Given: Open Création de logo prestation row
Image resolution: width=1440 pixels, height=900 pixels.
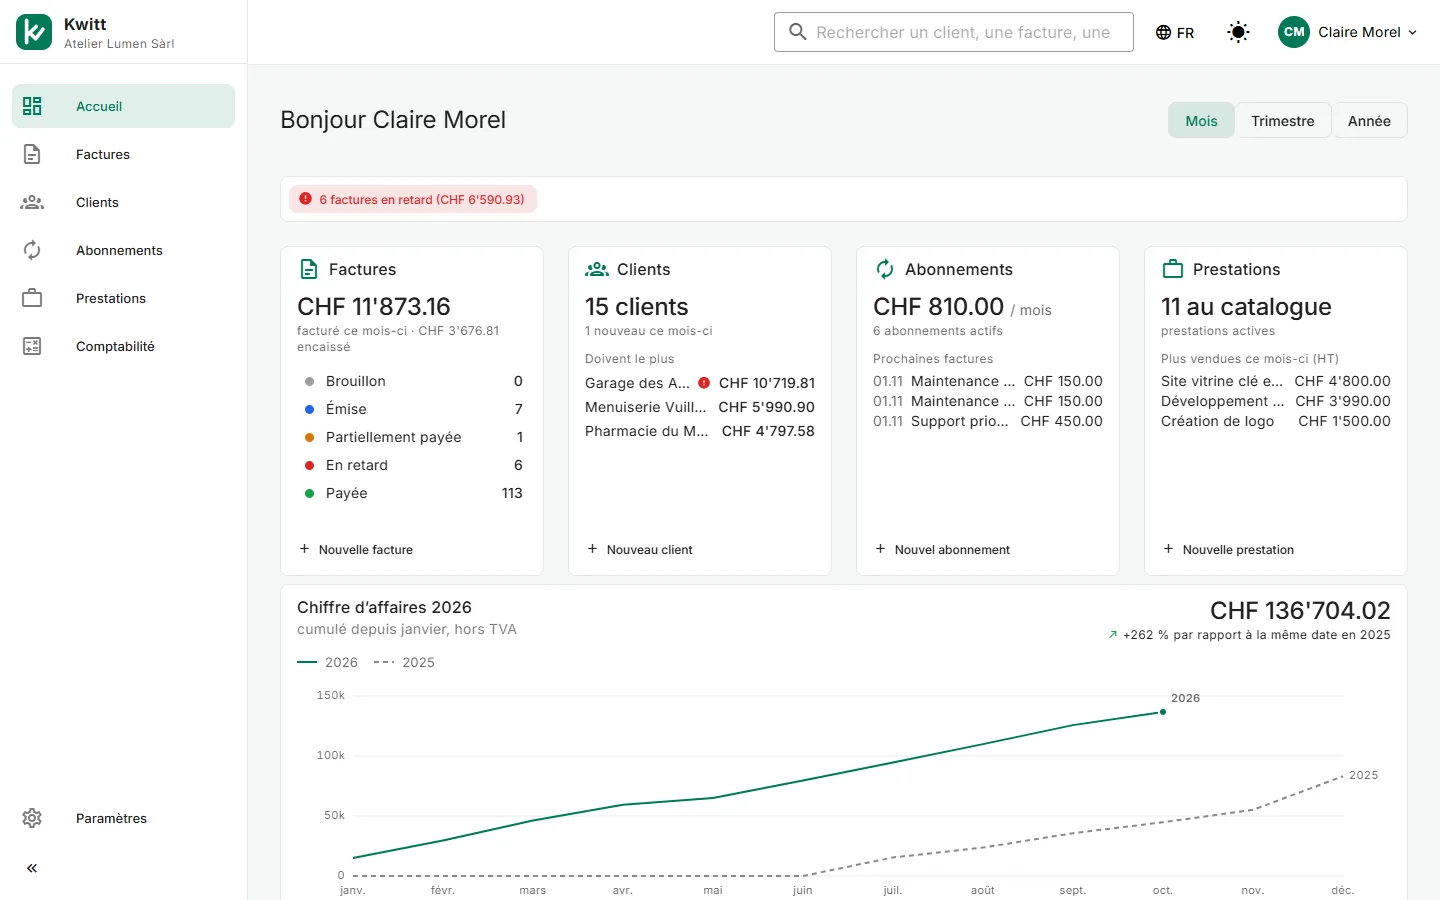Looking at the screenshot, I should tap(1276, 421).
